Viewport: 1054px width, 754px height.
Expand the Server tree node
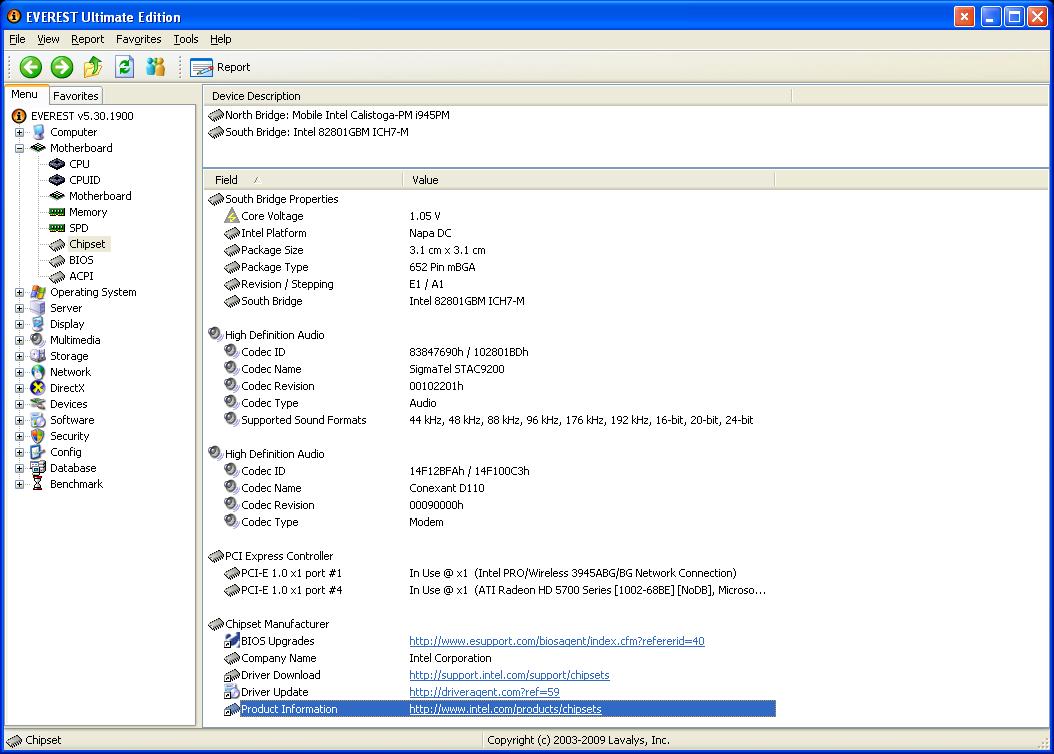(19, 308)
